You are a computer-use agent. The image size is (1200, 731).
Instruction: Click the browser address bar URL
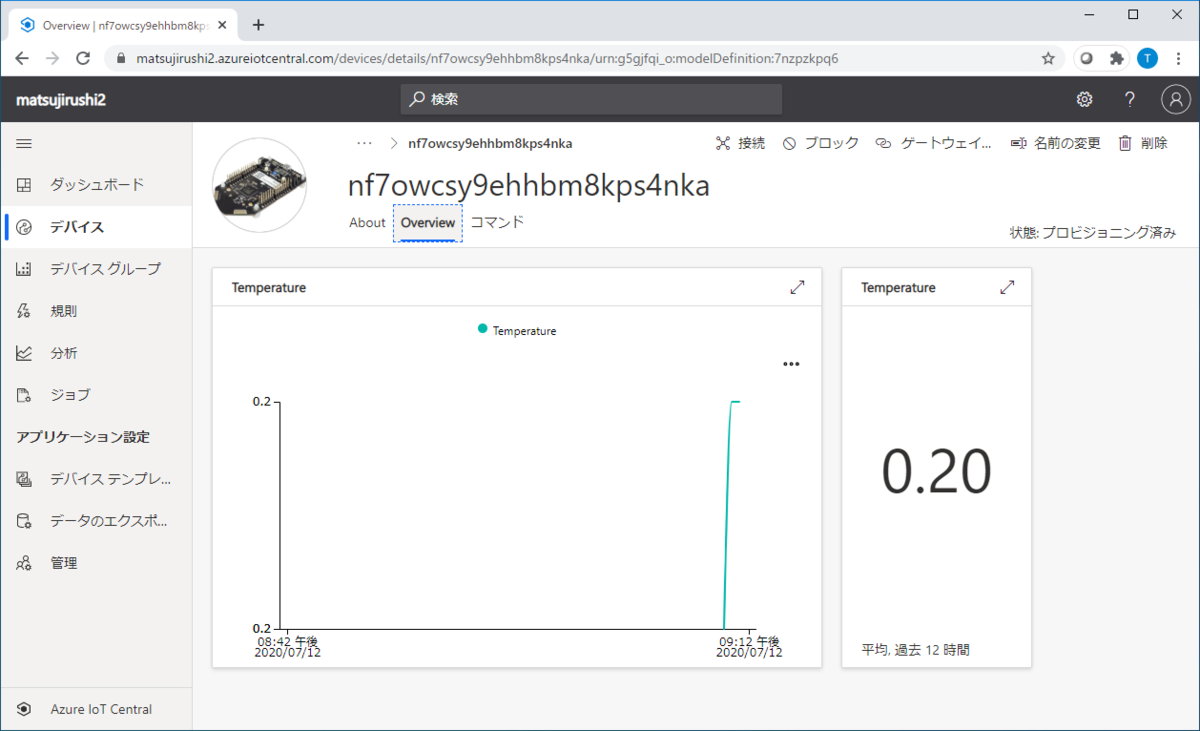tap(487, 58)
